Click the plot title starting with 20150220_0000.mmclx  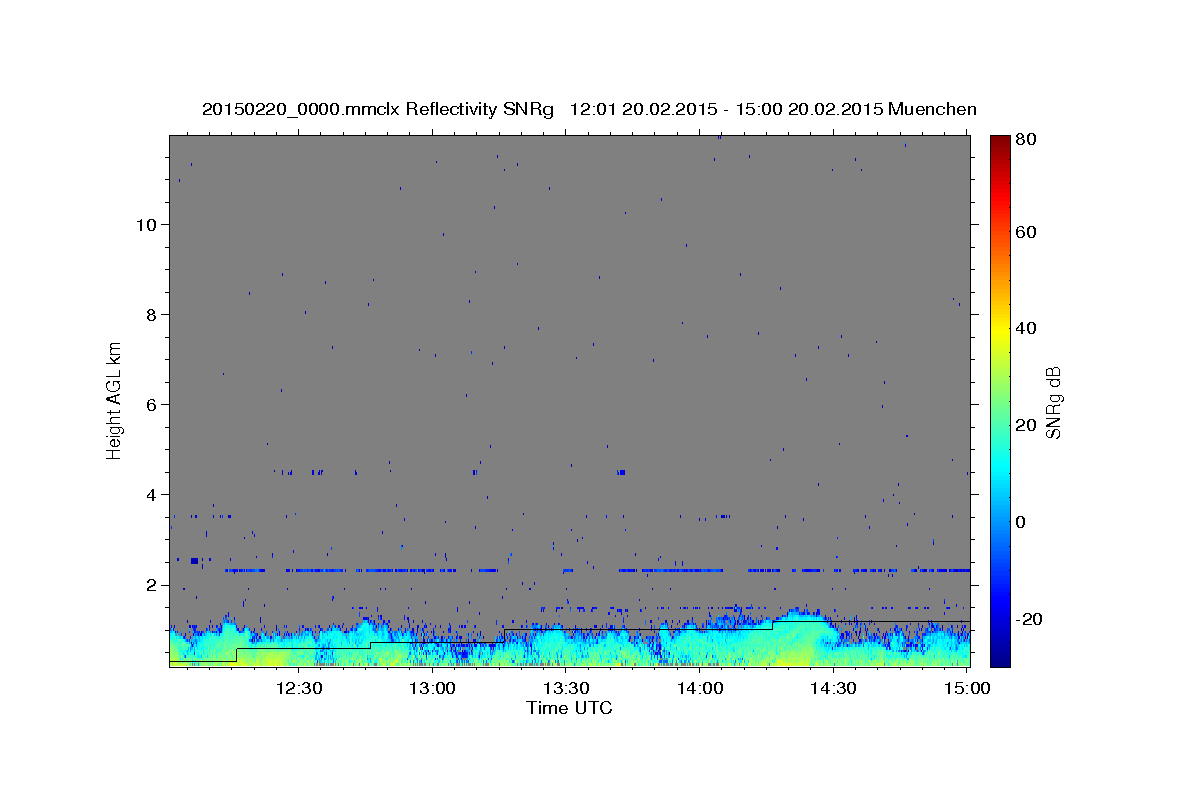click(589, 109)
